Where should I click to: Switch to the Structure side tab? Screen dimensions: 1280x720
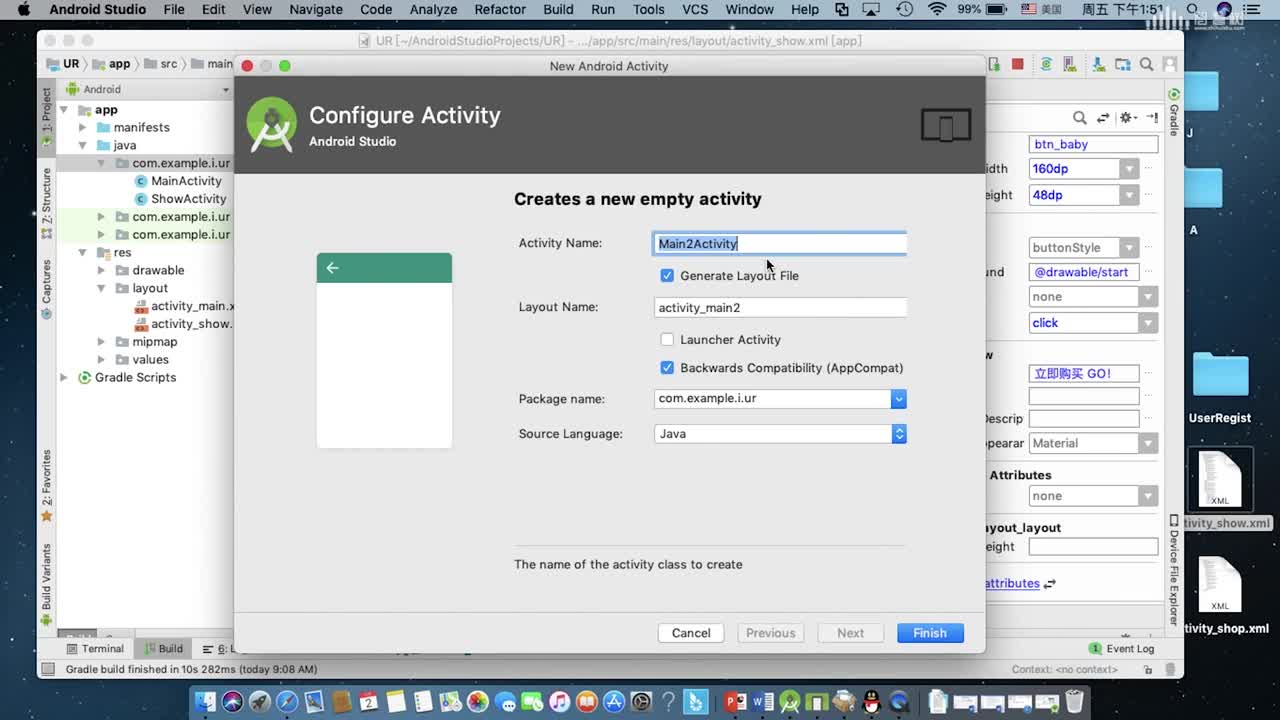(46, 203)
